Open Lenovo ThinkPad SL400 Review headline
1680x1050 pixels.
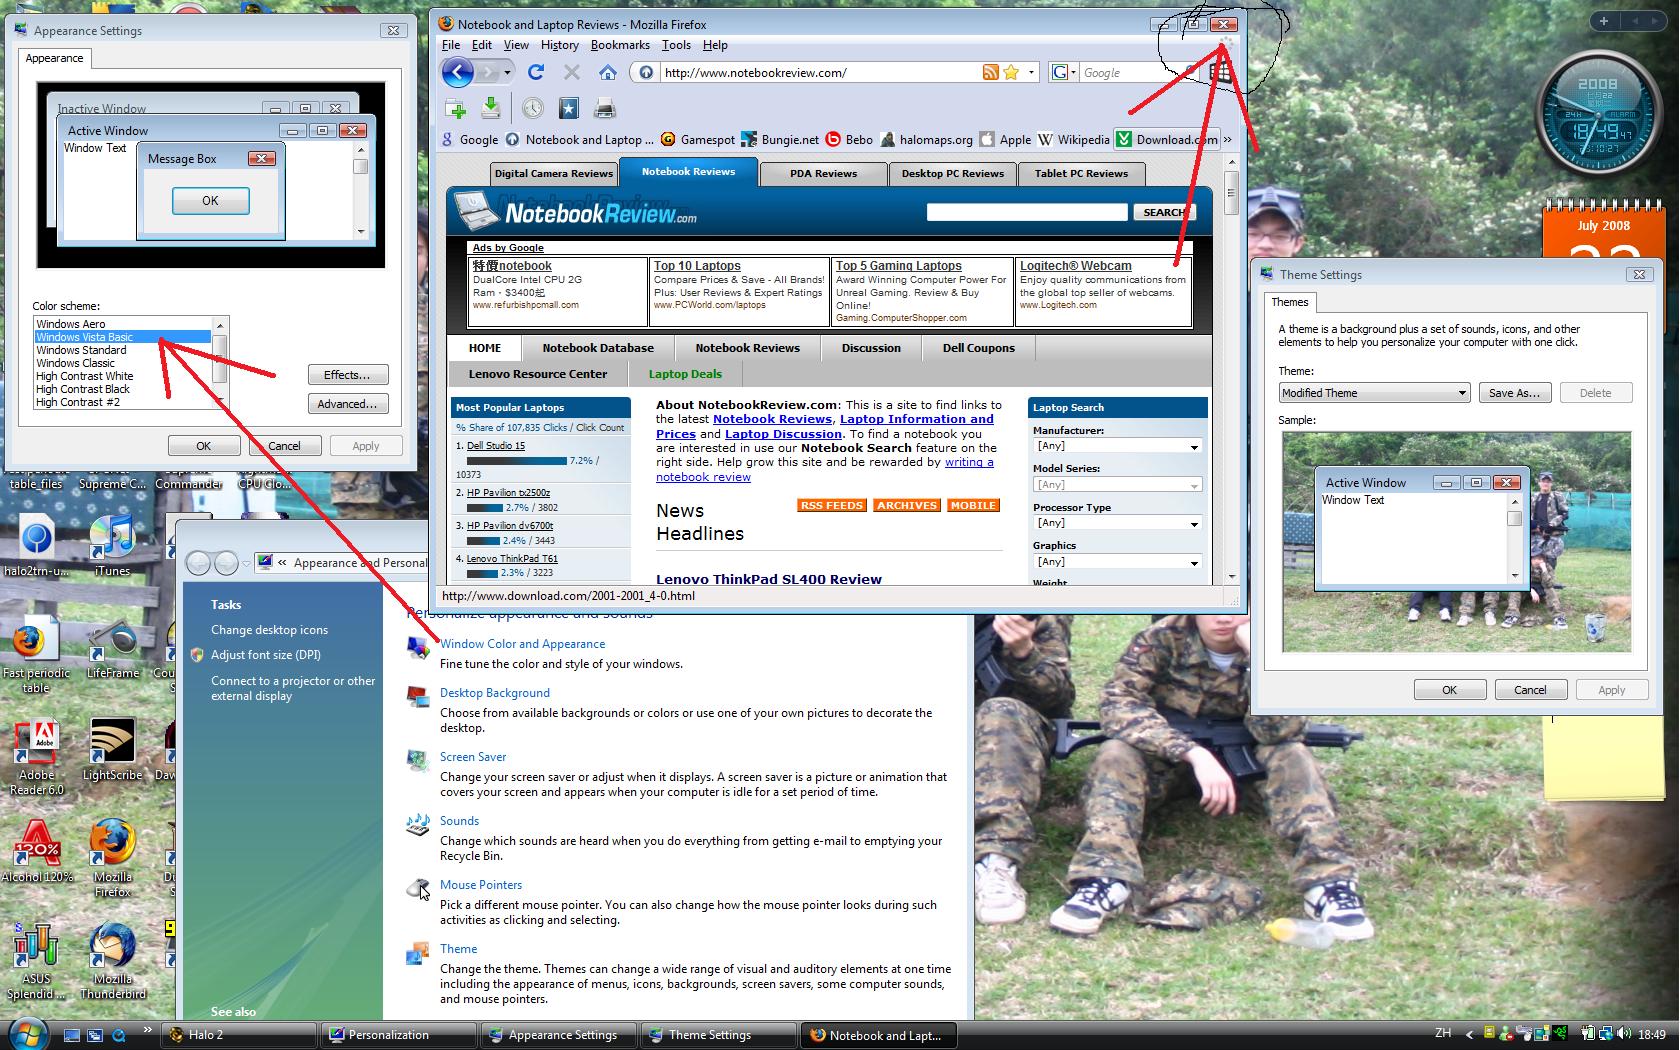pyautogui.click(x=768, y=579)
